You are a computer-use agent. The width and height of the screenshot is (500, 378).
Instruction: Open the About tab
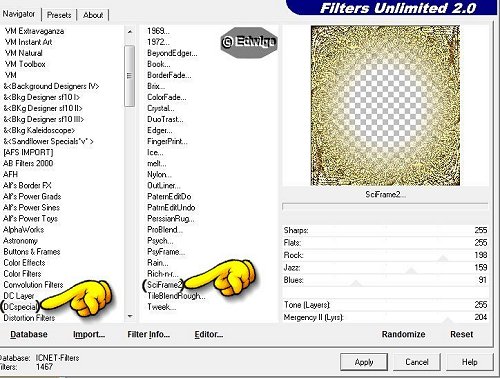[x=93, y=15]
